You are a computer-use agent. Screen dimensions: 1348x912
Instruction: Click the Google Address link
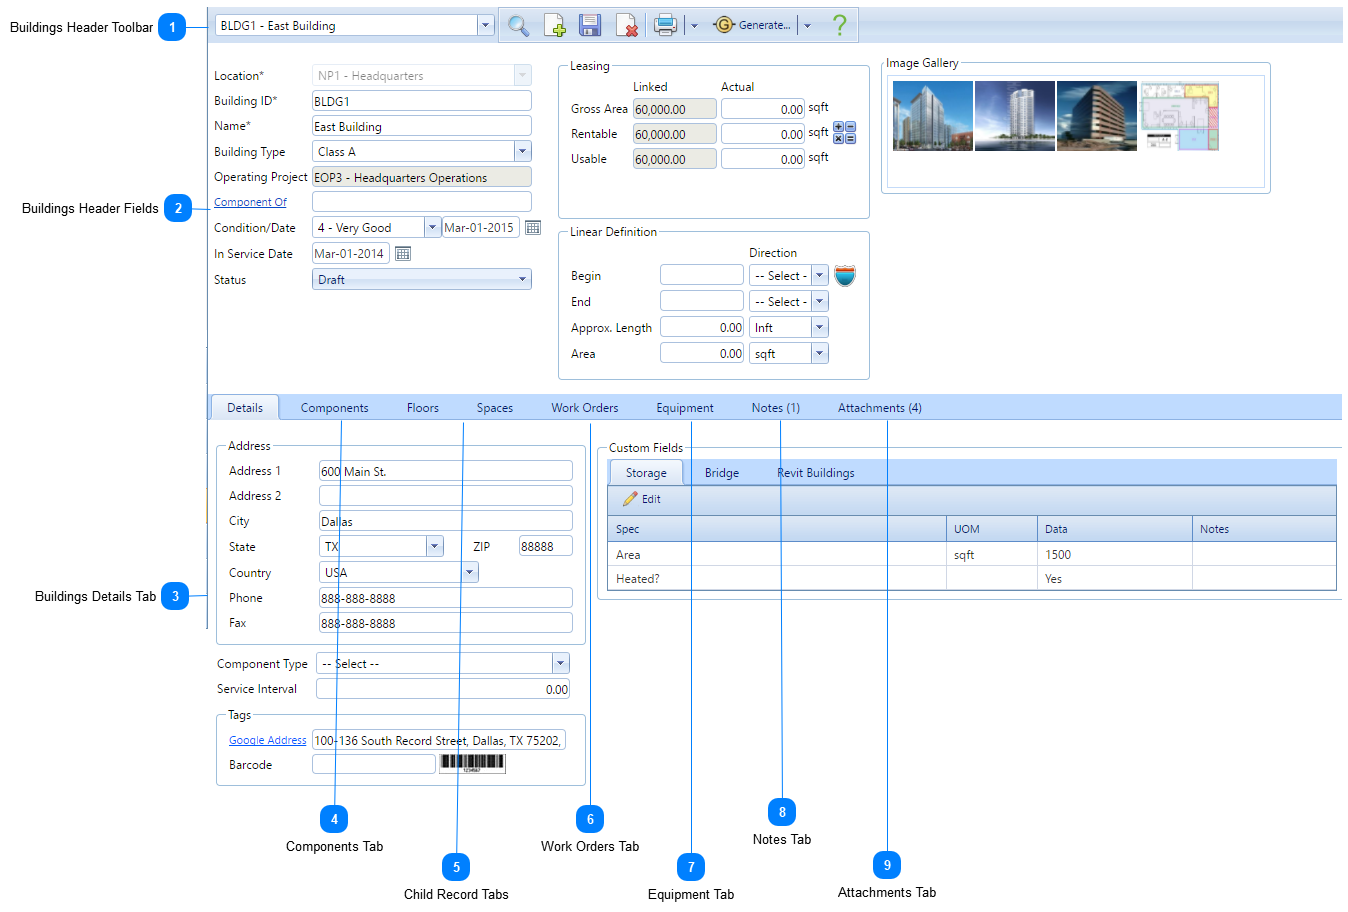[268, 741]
